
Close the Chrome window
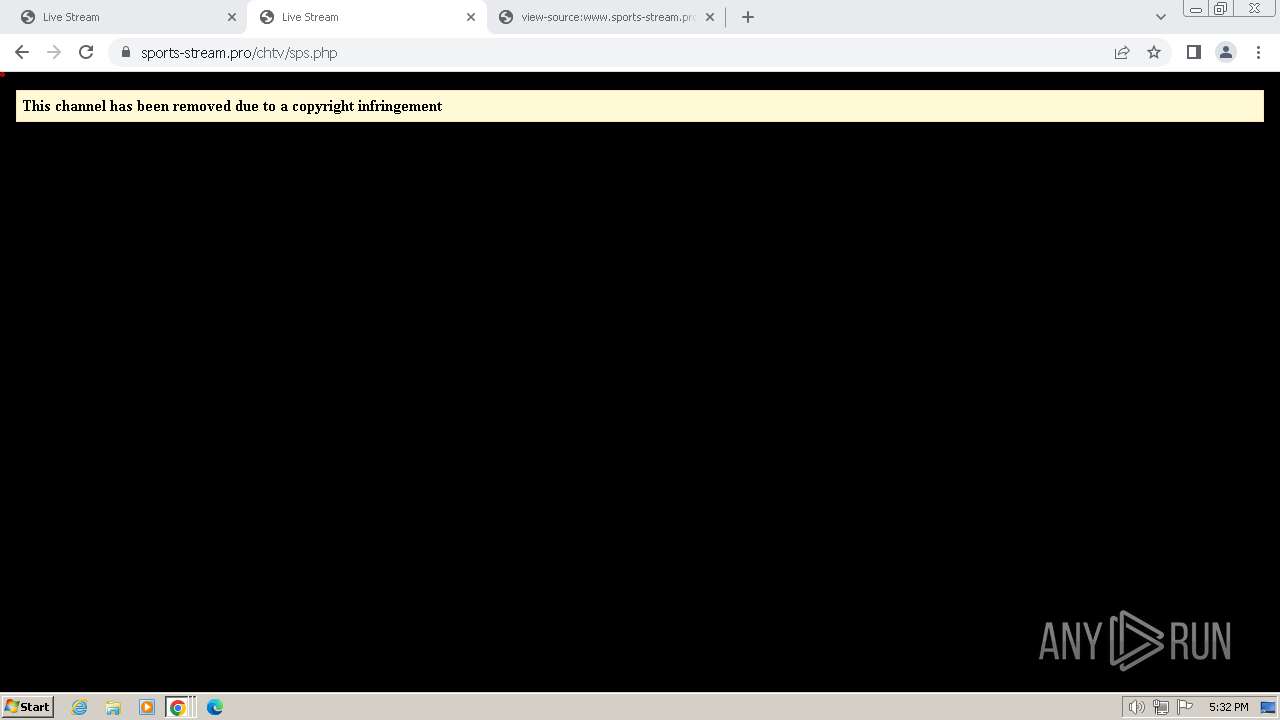click(1254, 9)
